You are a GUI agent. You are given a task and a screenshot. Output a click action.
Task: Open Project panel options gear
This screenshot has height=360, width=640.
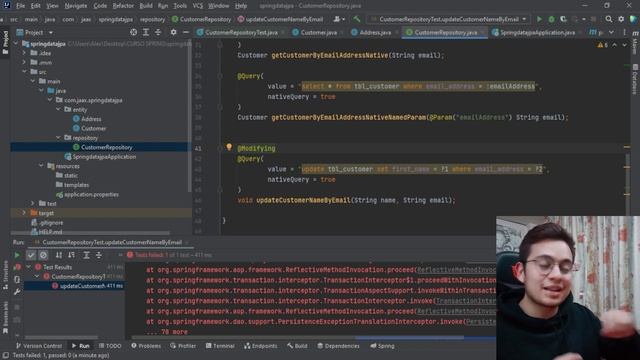[173, 32]
